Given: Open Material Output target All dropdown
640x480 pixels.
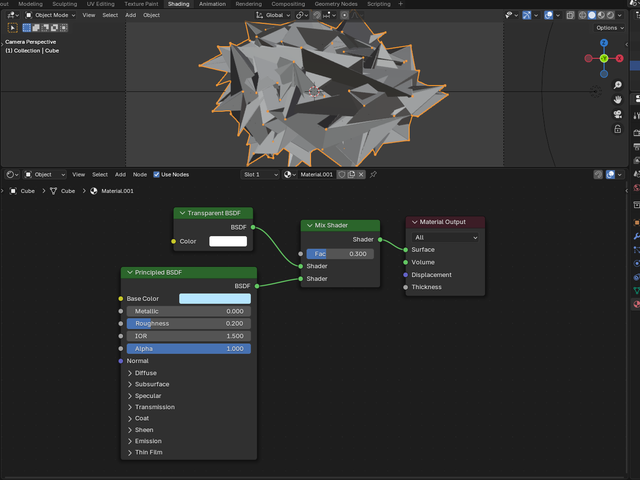Looking at the screenshot, I should click(445, 238).
